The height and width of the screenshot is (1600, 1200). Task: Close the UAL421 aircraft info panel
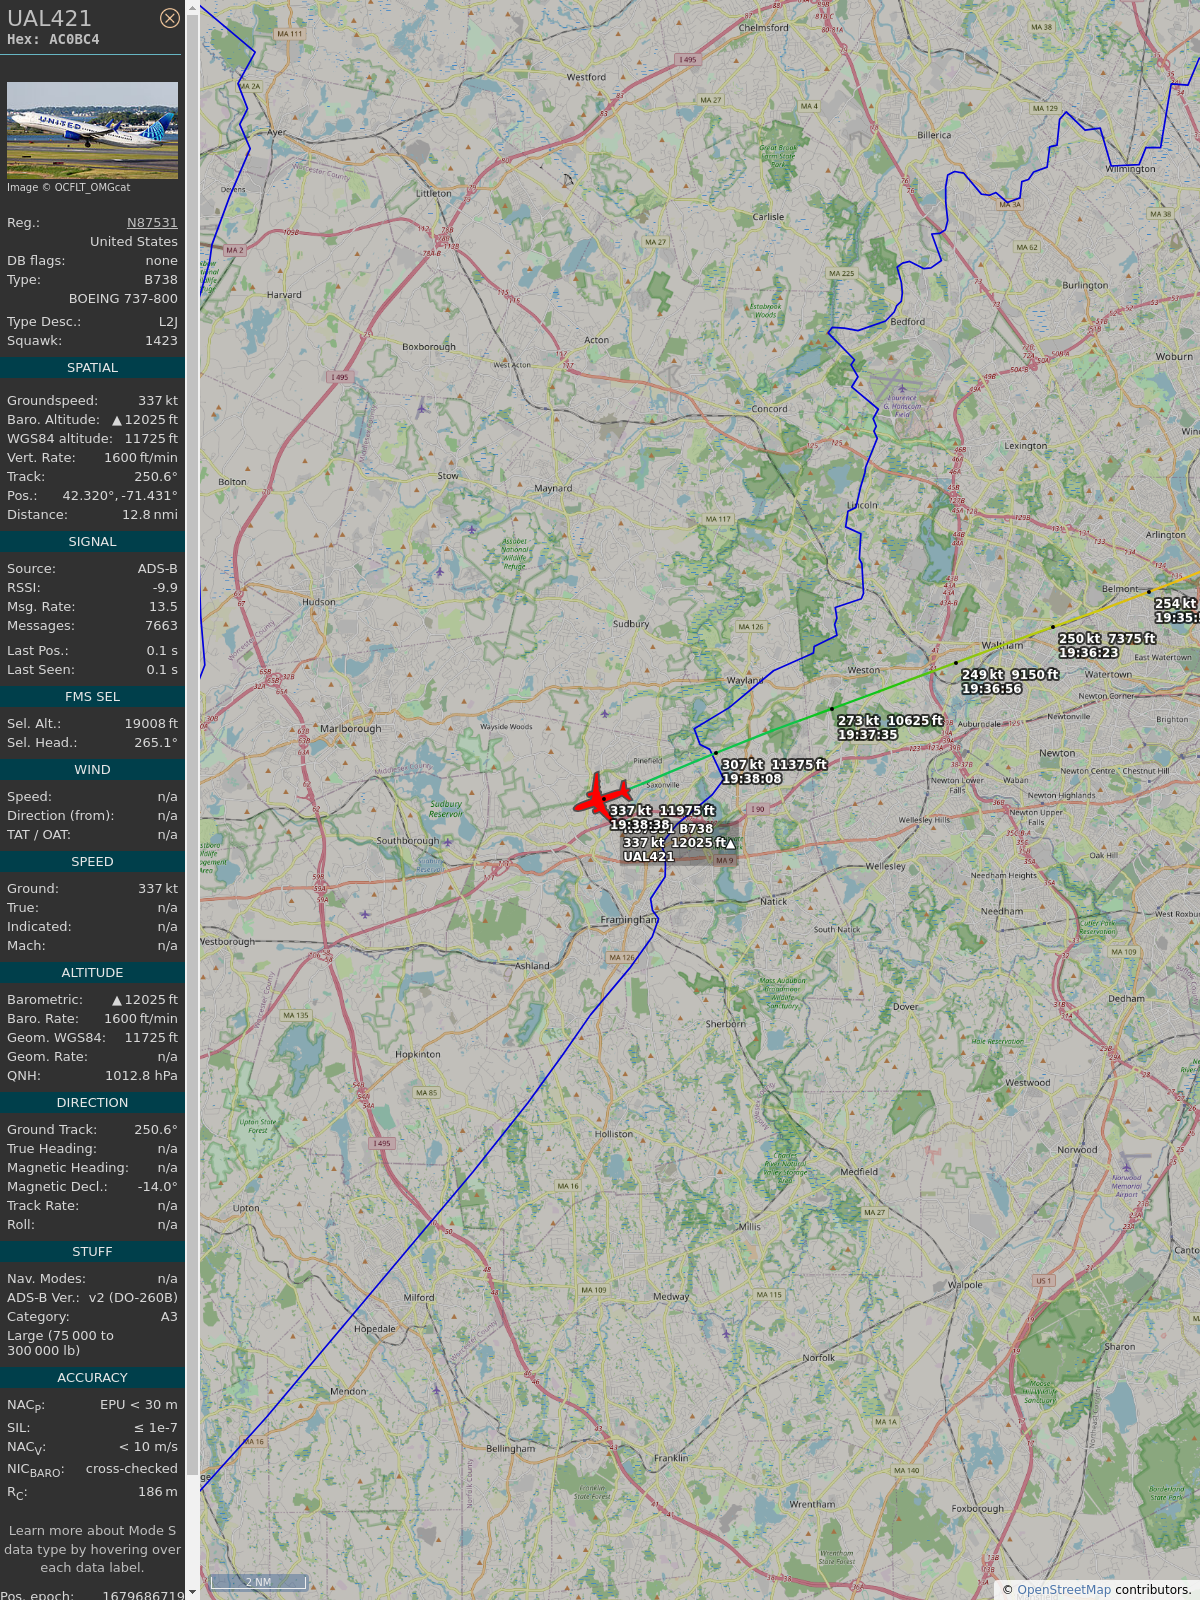click(x=170, y=18)
